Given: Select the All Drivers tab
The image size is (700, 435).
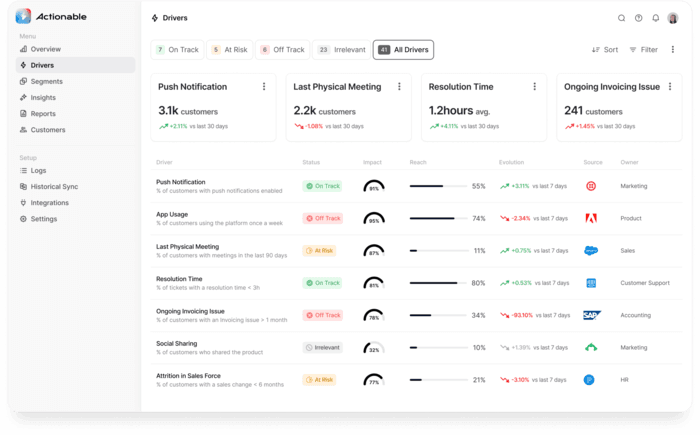Looking at the screenshot, I should coord(404,50).
